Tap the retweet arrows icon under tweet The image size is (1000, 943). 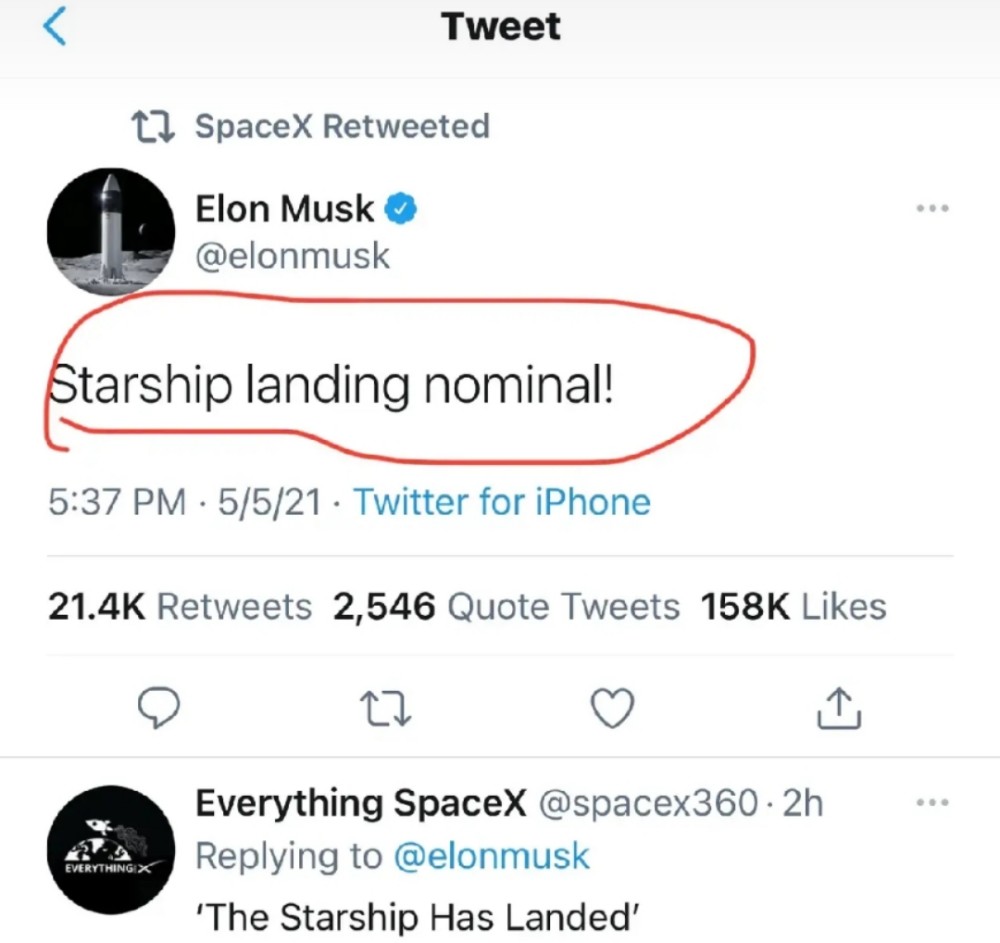coord(386,708)
